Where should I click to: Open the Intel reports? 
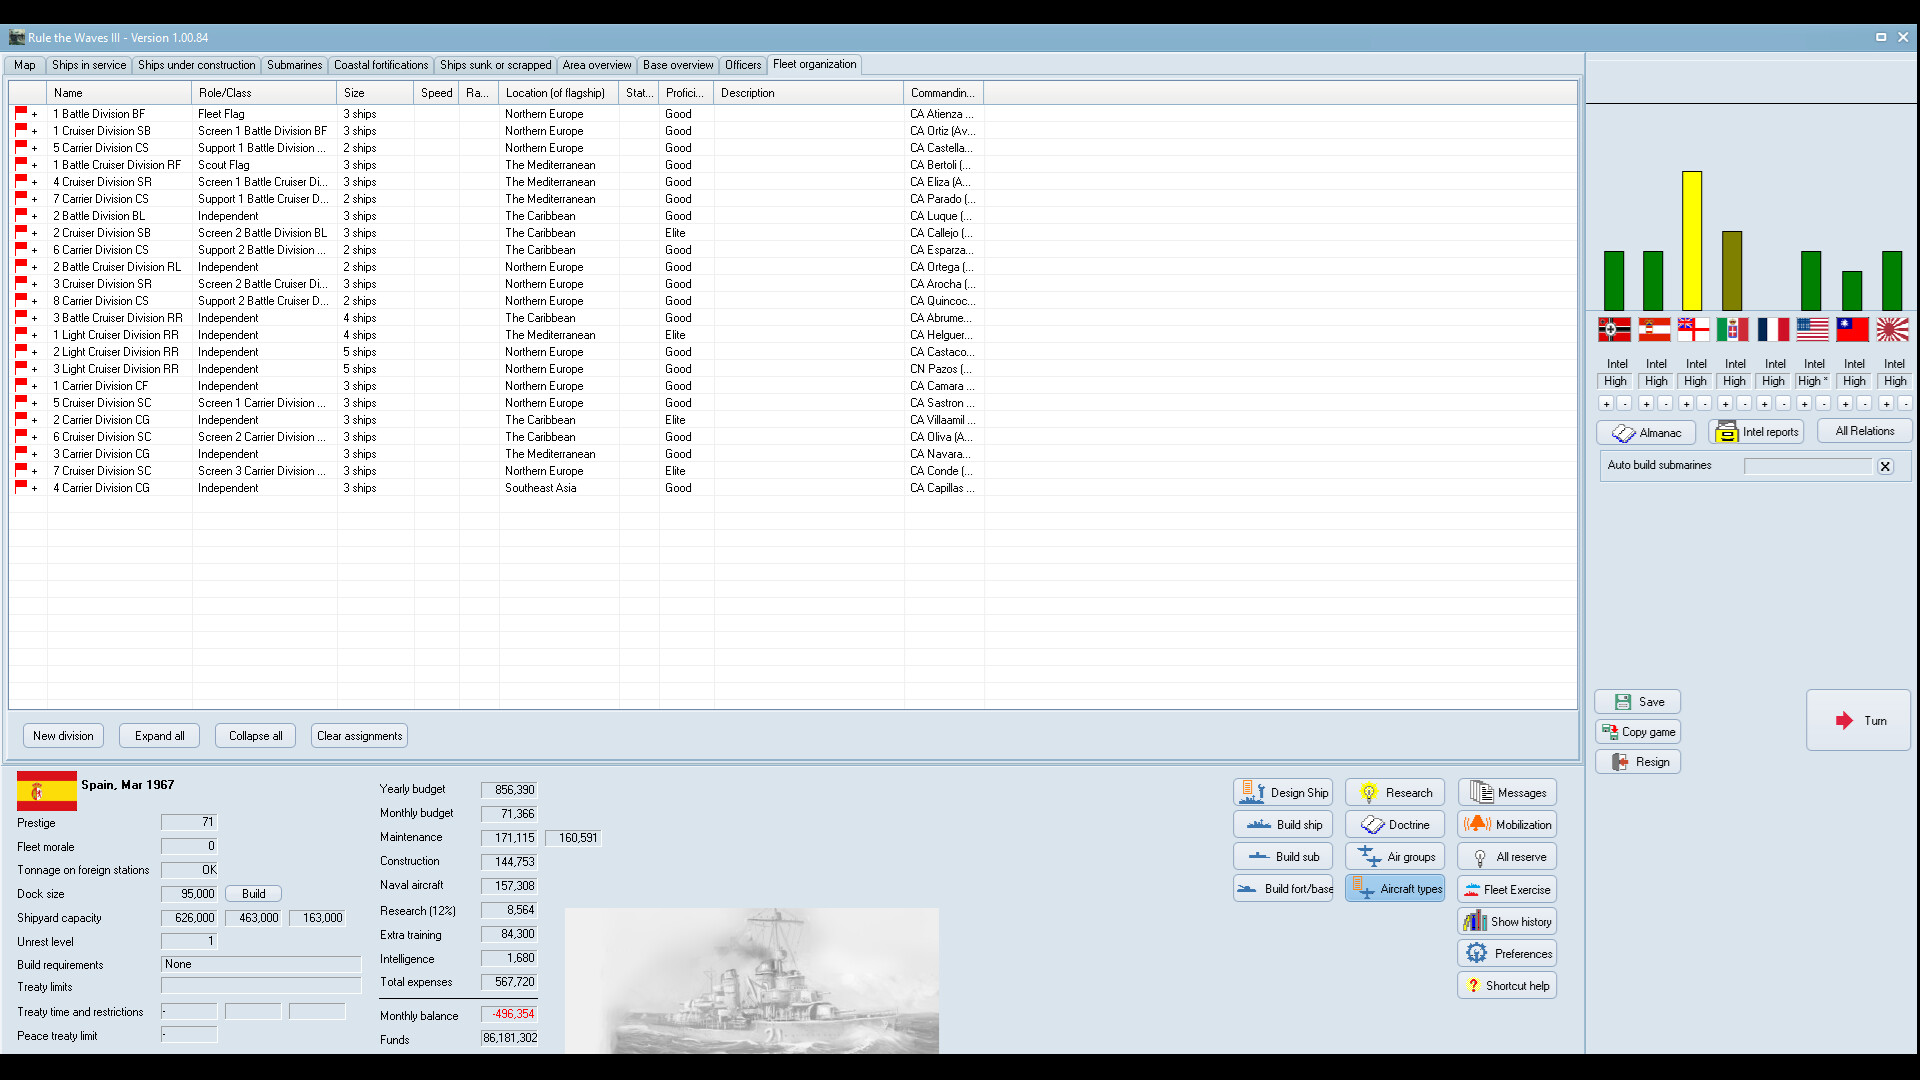coord(1757,431)
